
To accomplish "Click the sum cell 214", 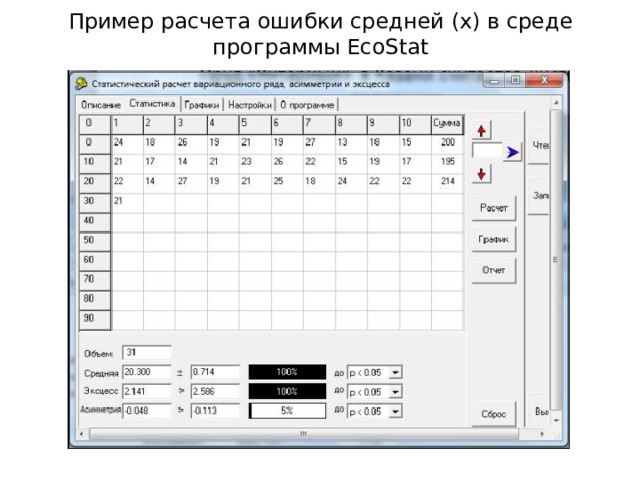I will 447,182.
